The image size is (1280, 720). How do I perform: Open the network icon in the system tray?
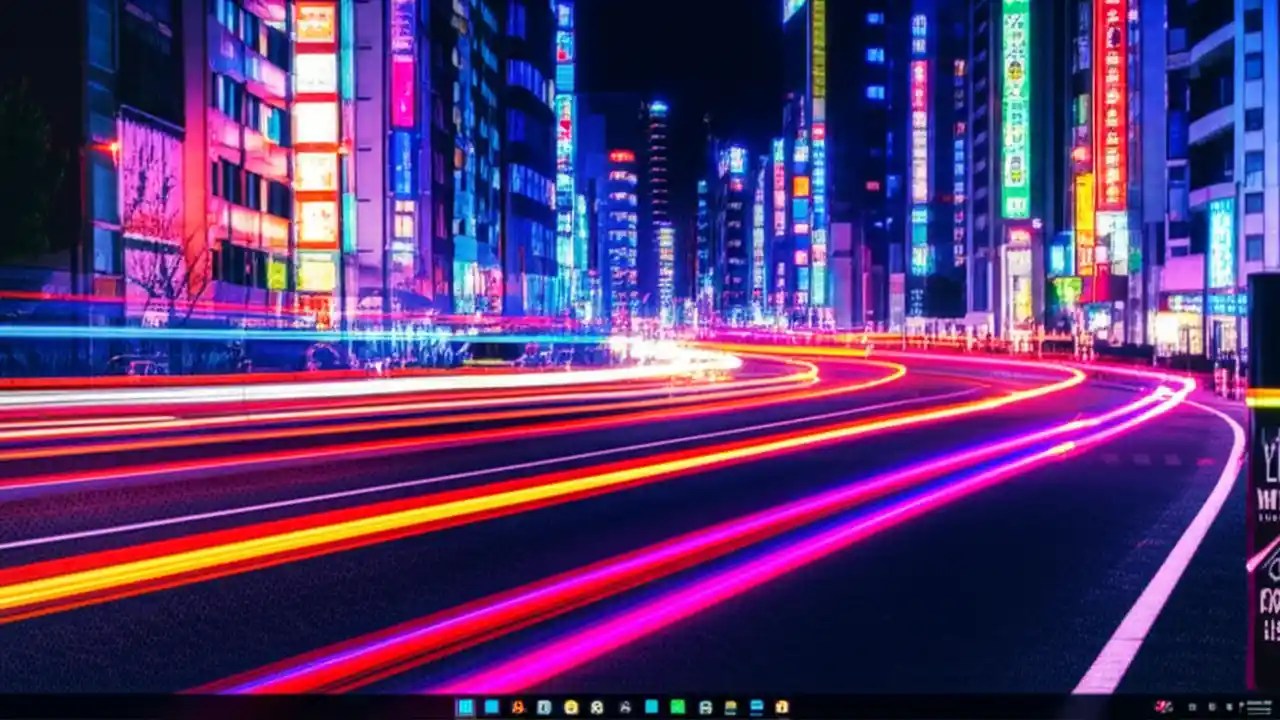[x=1212, y=706]
